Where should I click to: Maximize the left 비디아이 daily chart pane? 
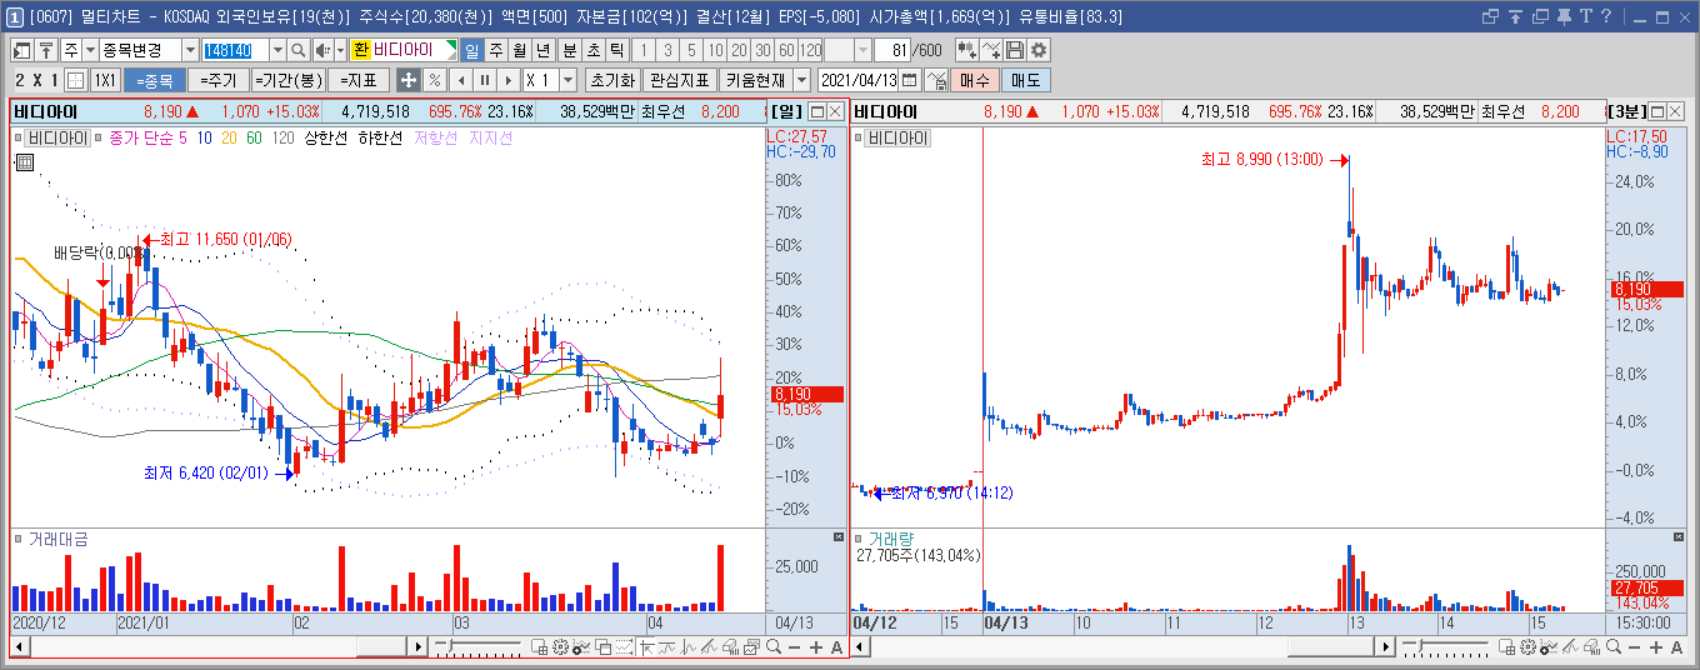(817, 112)
